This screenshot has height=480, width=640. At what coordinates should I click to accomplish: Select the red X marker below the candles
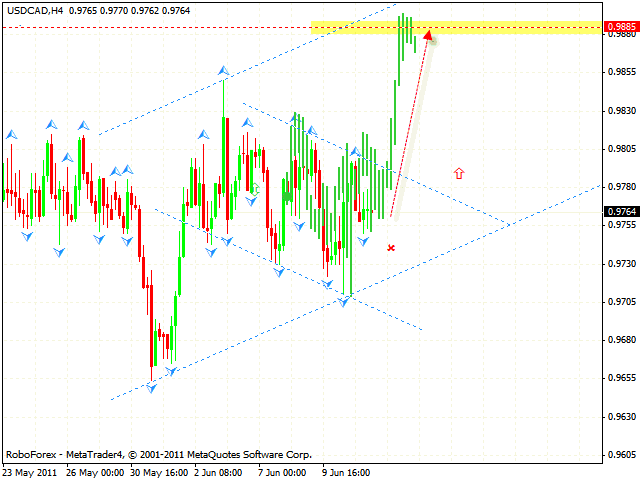[391, 247]
